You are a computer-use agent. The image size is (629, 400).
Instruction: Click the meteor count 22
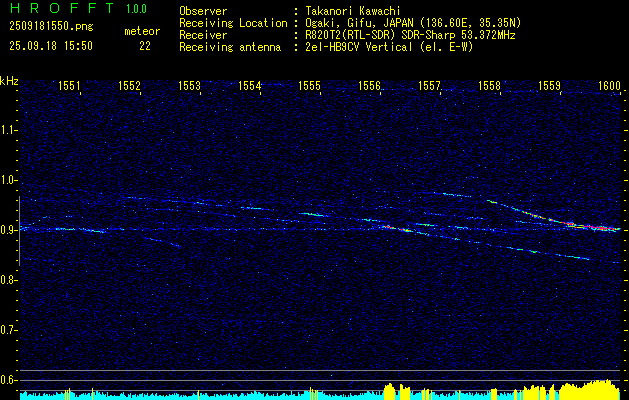click(x=145, y=46)
